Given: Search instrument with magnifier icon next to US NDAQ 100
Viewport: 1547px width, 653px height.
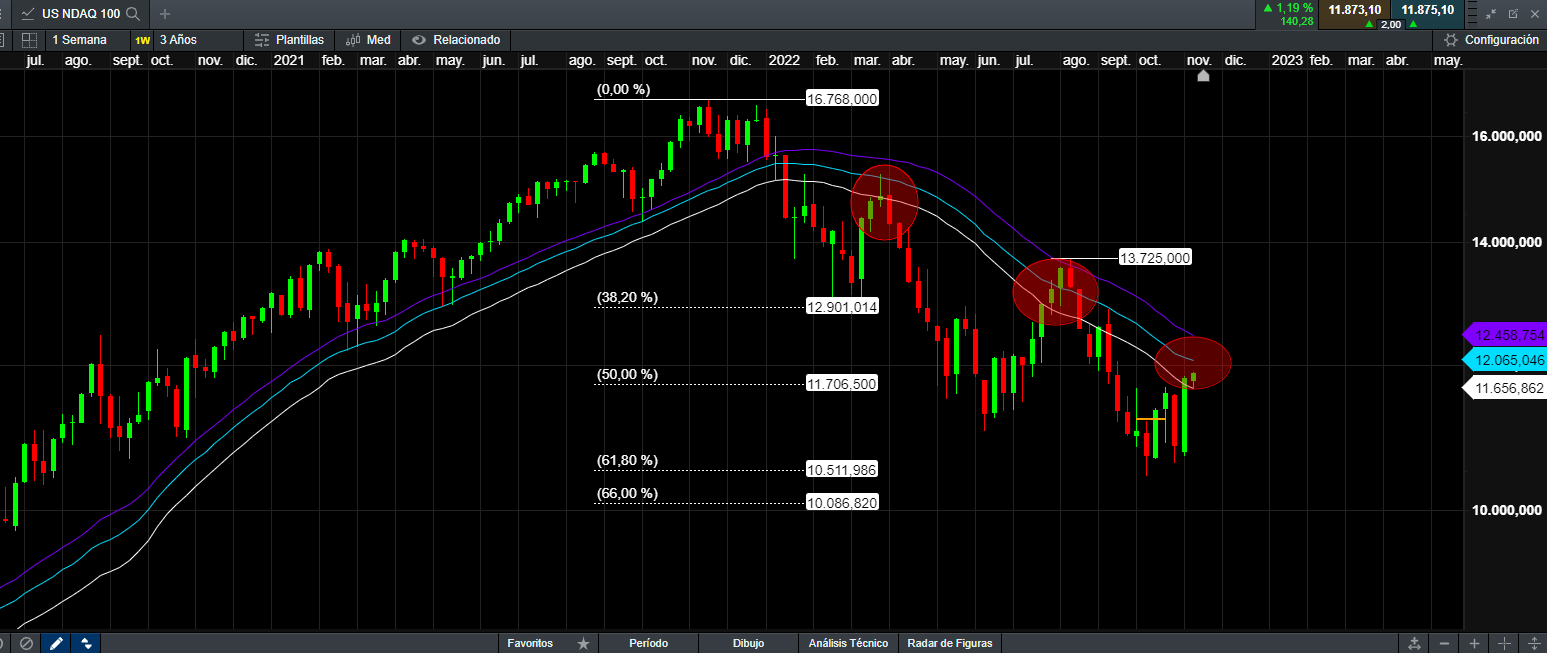Looking at the screenshot, I should (x=132, y=14).
